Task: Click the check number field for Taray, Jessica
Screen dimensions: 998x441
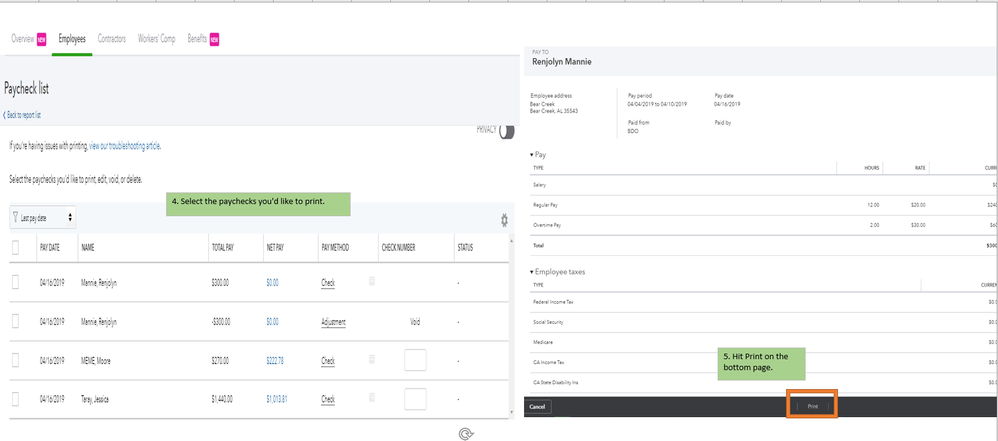Action: point(415,399)
